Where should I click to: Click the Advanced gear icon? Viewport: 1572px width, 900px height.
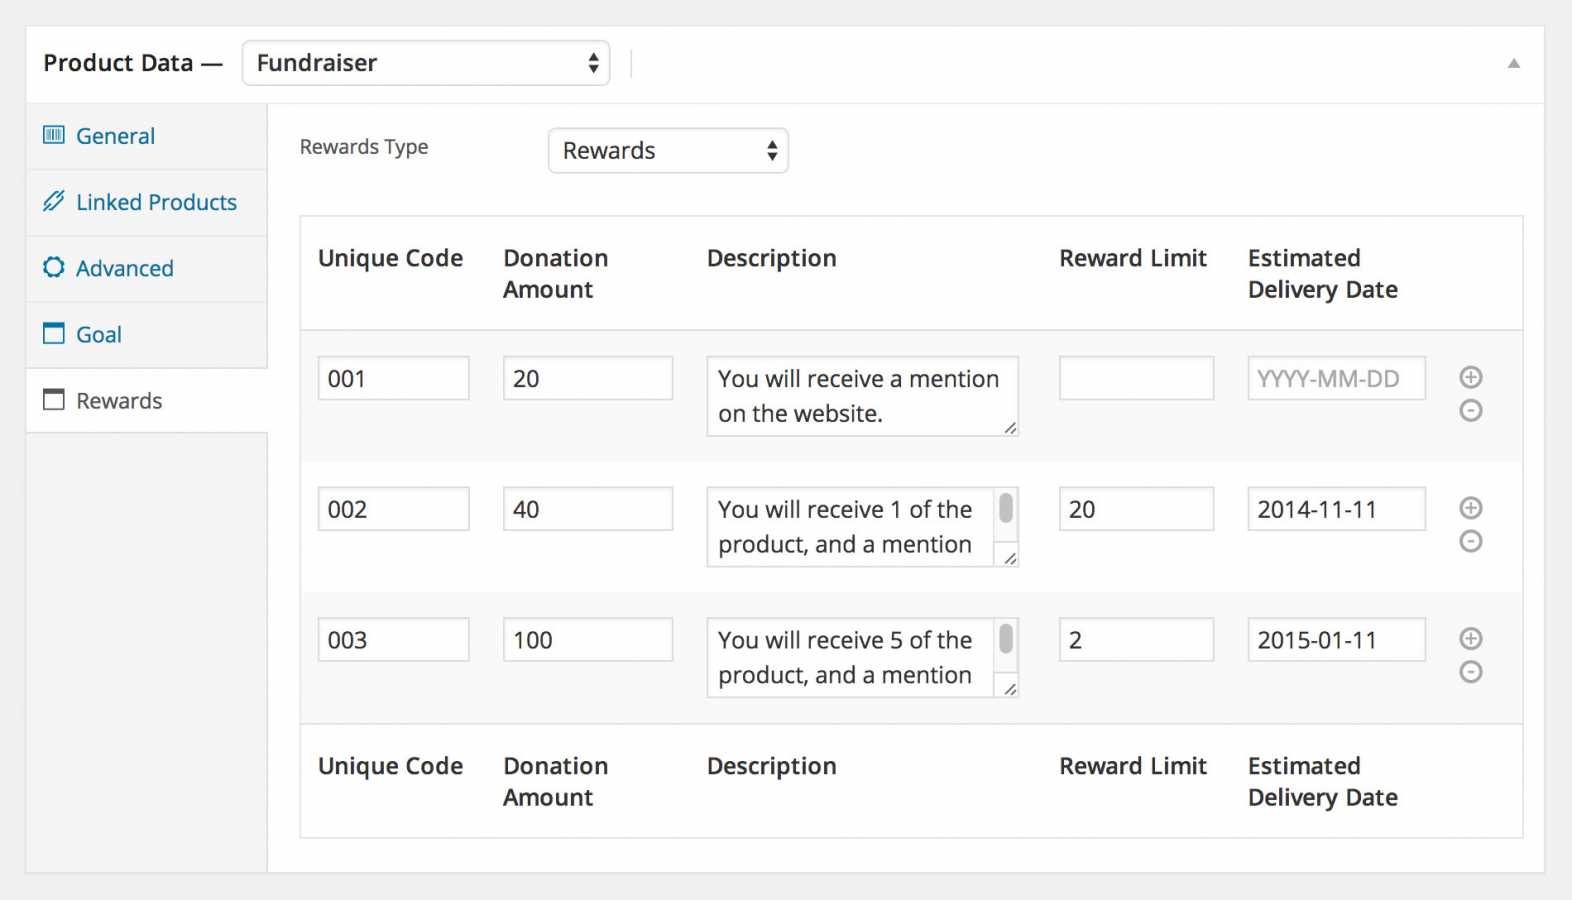[x=54, y=267]
